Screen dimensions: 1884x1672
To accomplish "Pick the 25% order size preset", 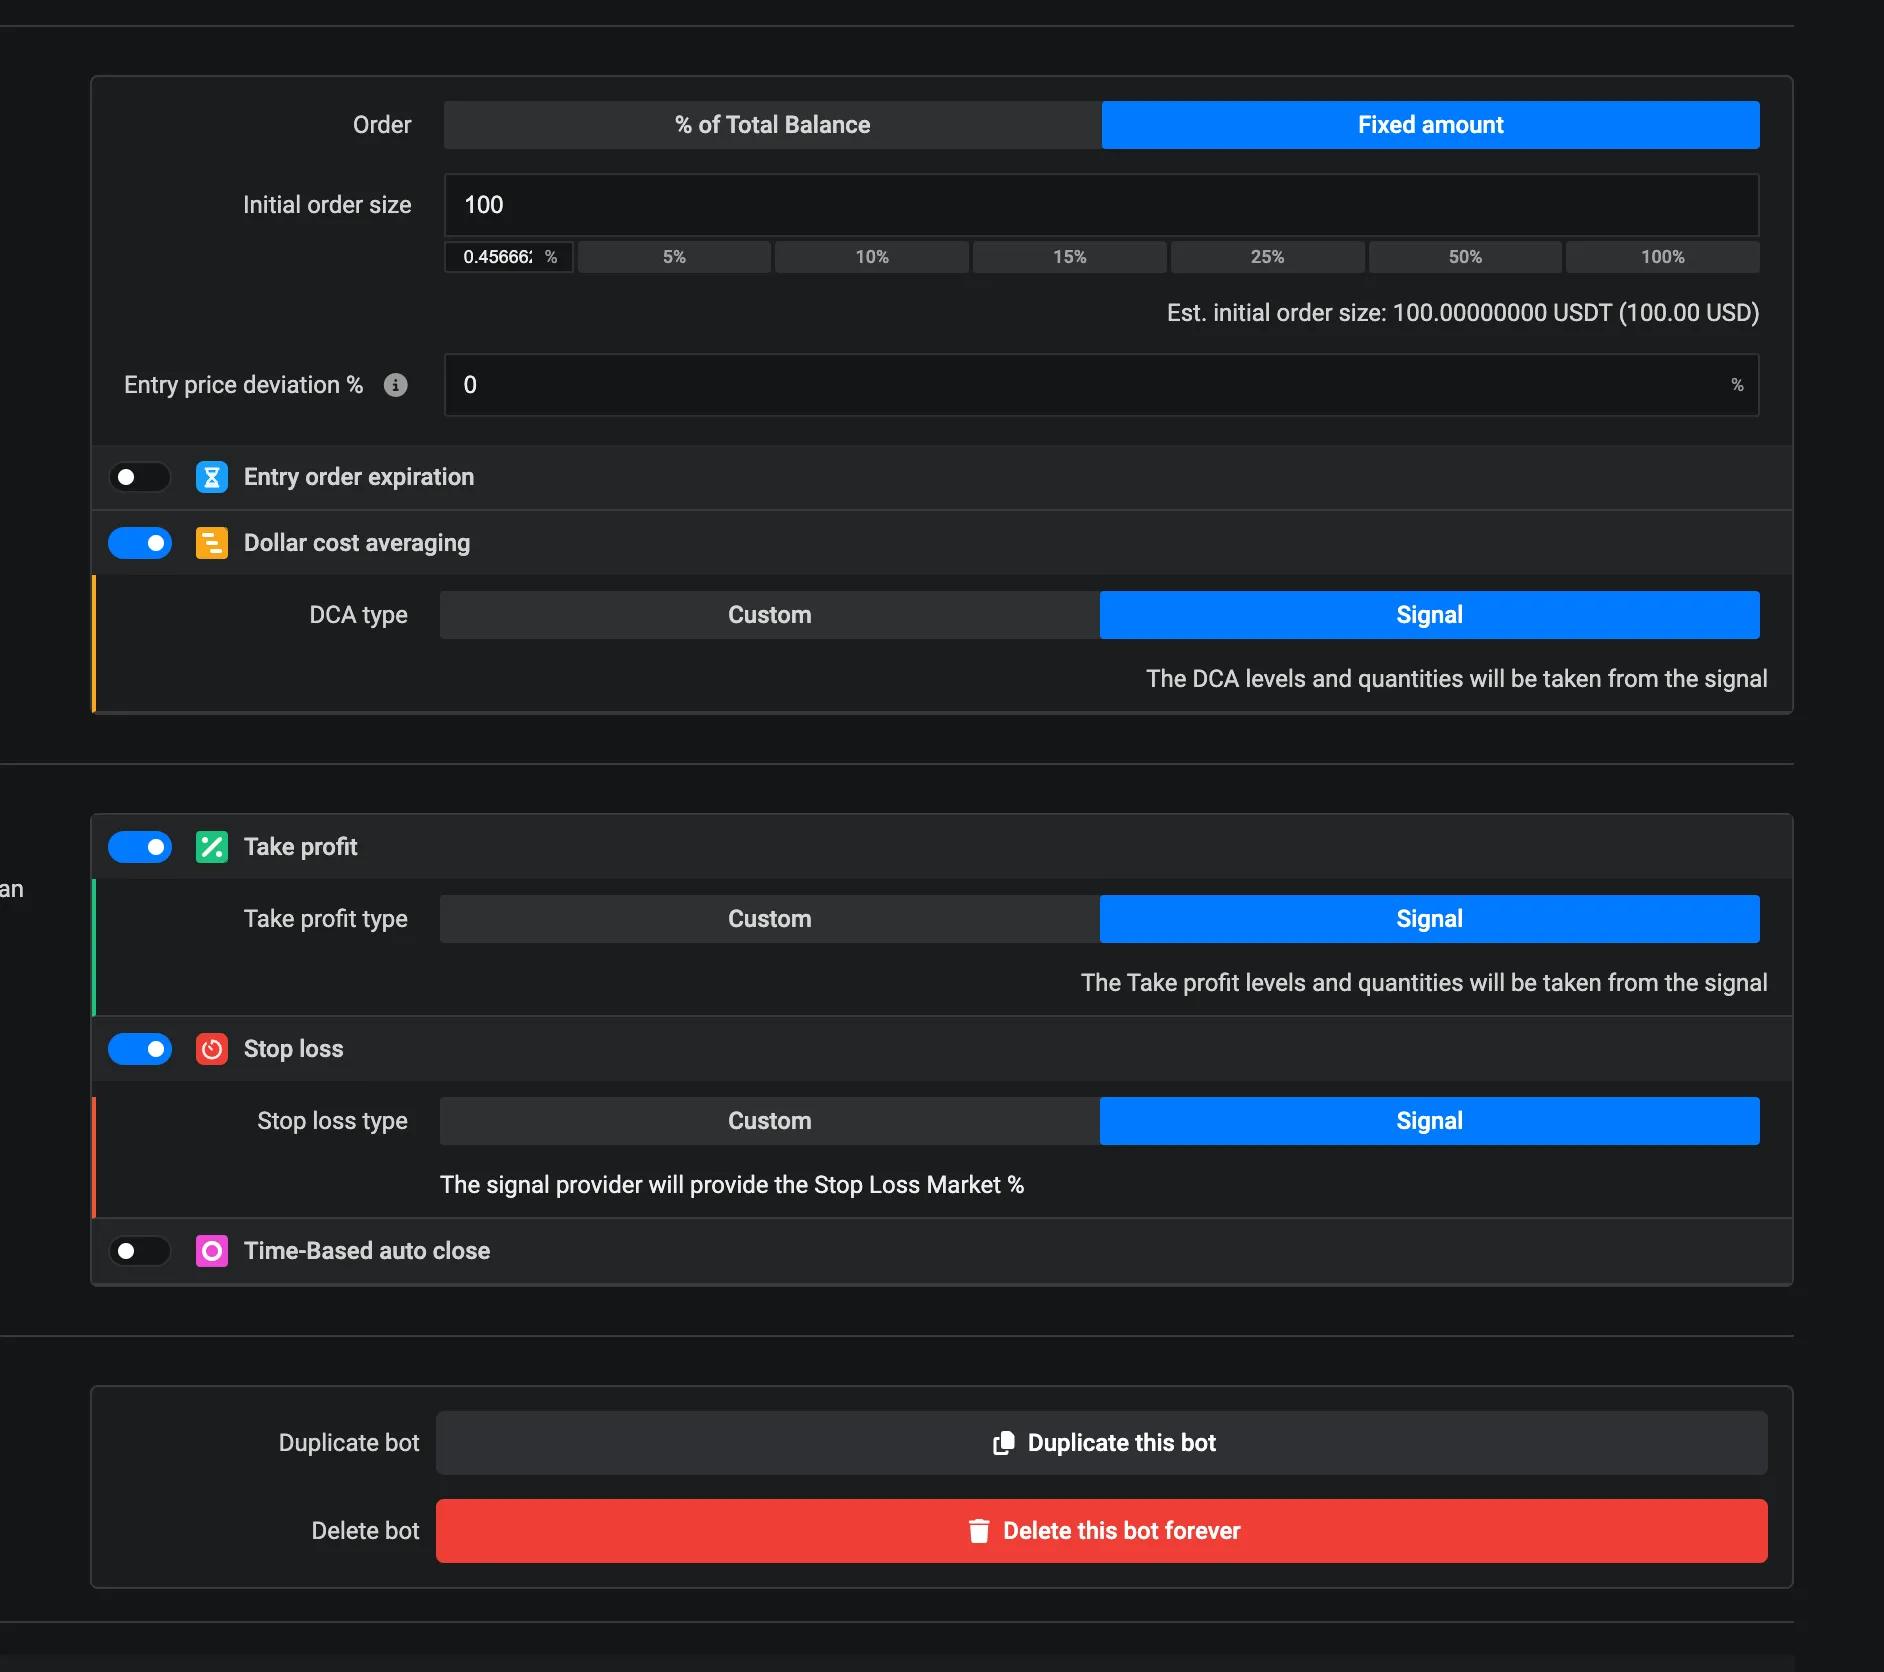I will pos(1267,257).
